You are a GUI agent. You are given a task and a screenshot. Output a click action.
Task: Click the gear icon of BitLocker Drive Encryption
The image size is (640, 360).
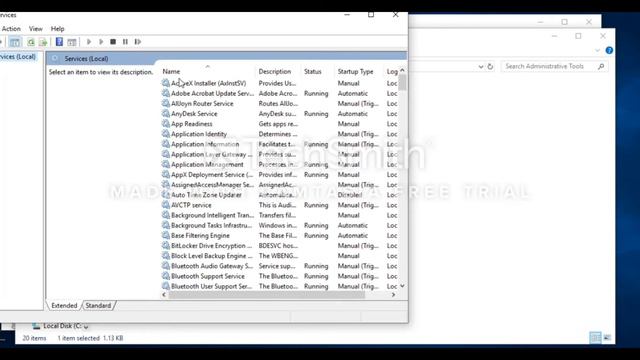(166, 246)
